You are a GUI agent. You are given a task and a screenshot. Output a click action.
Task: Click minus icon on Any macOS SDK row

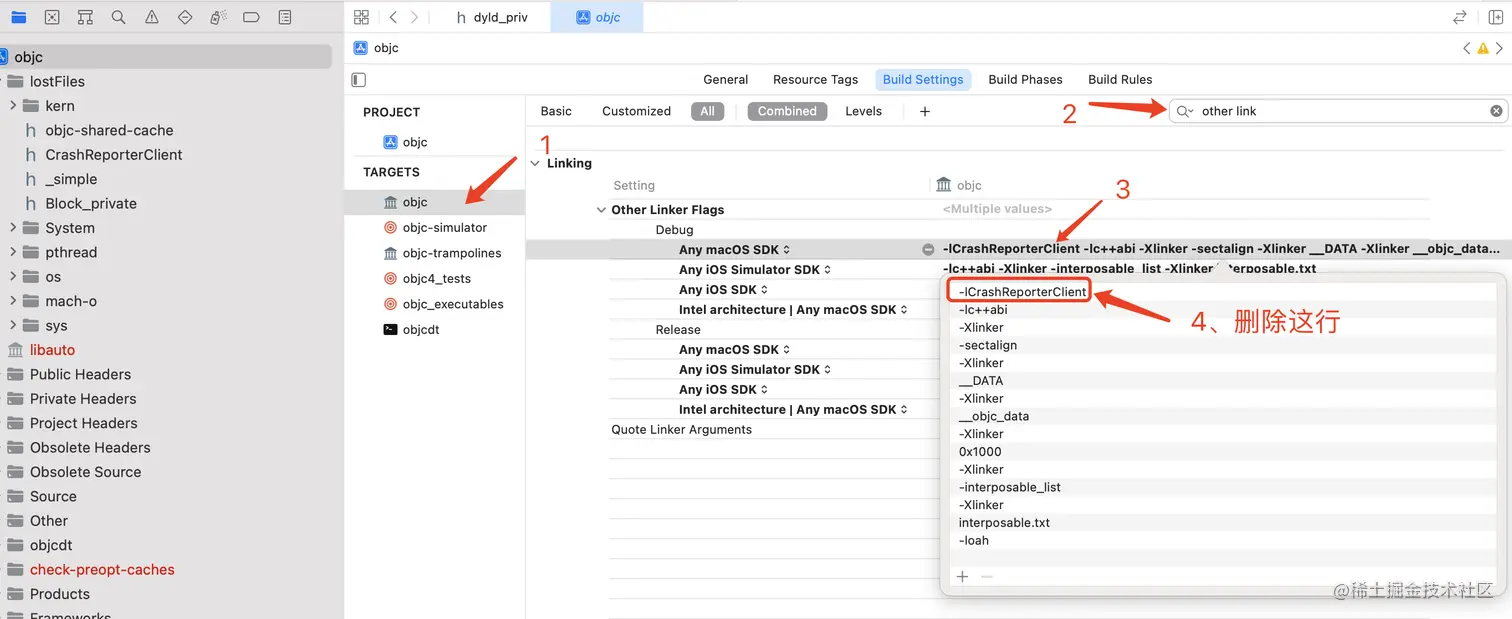928,249
